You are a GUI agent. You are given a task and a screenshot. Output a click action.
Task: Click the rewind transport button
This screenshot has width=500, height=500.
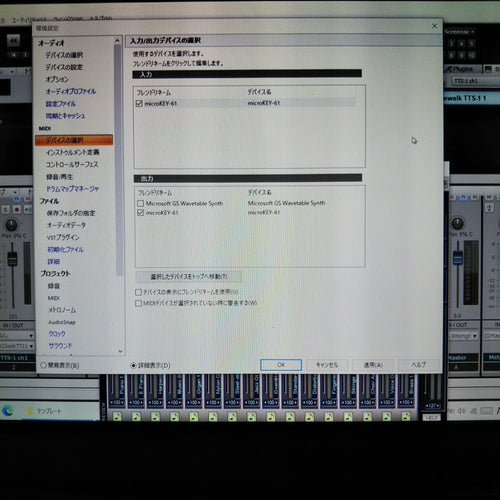14,41
